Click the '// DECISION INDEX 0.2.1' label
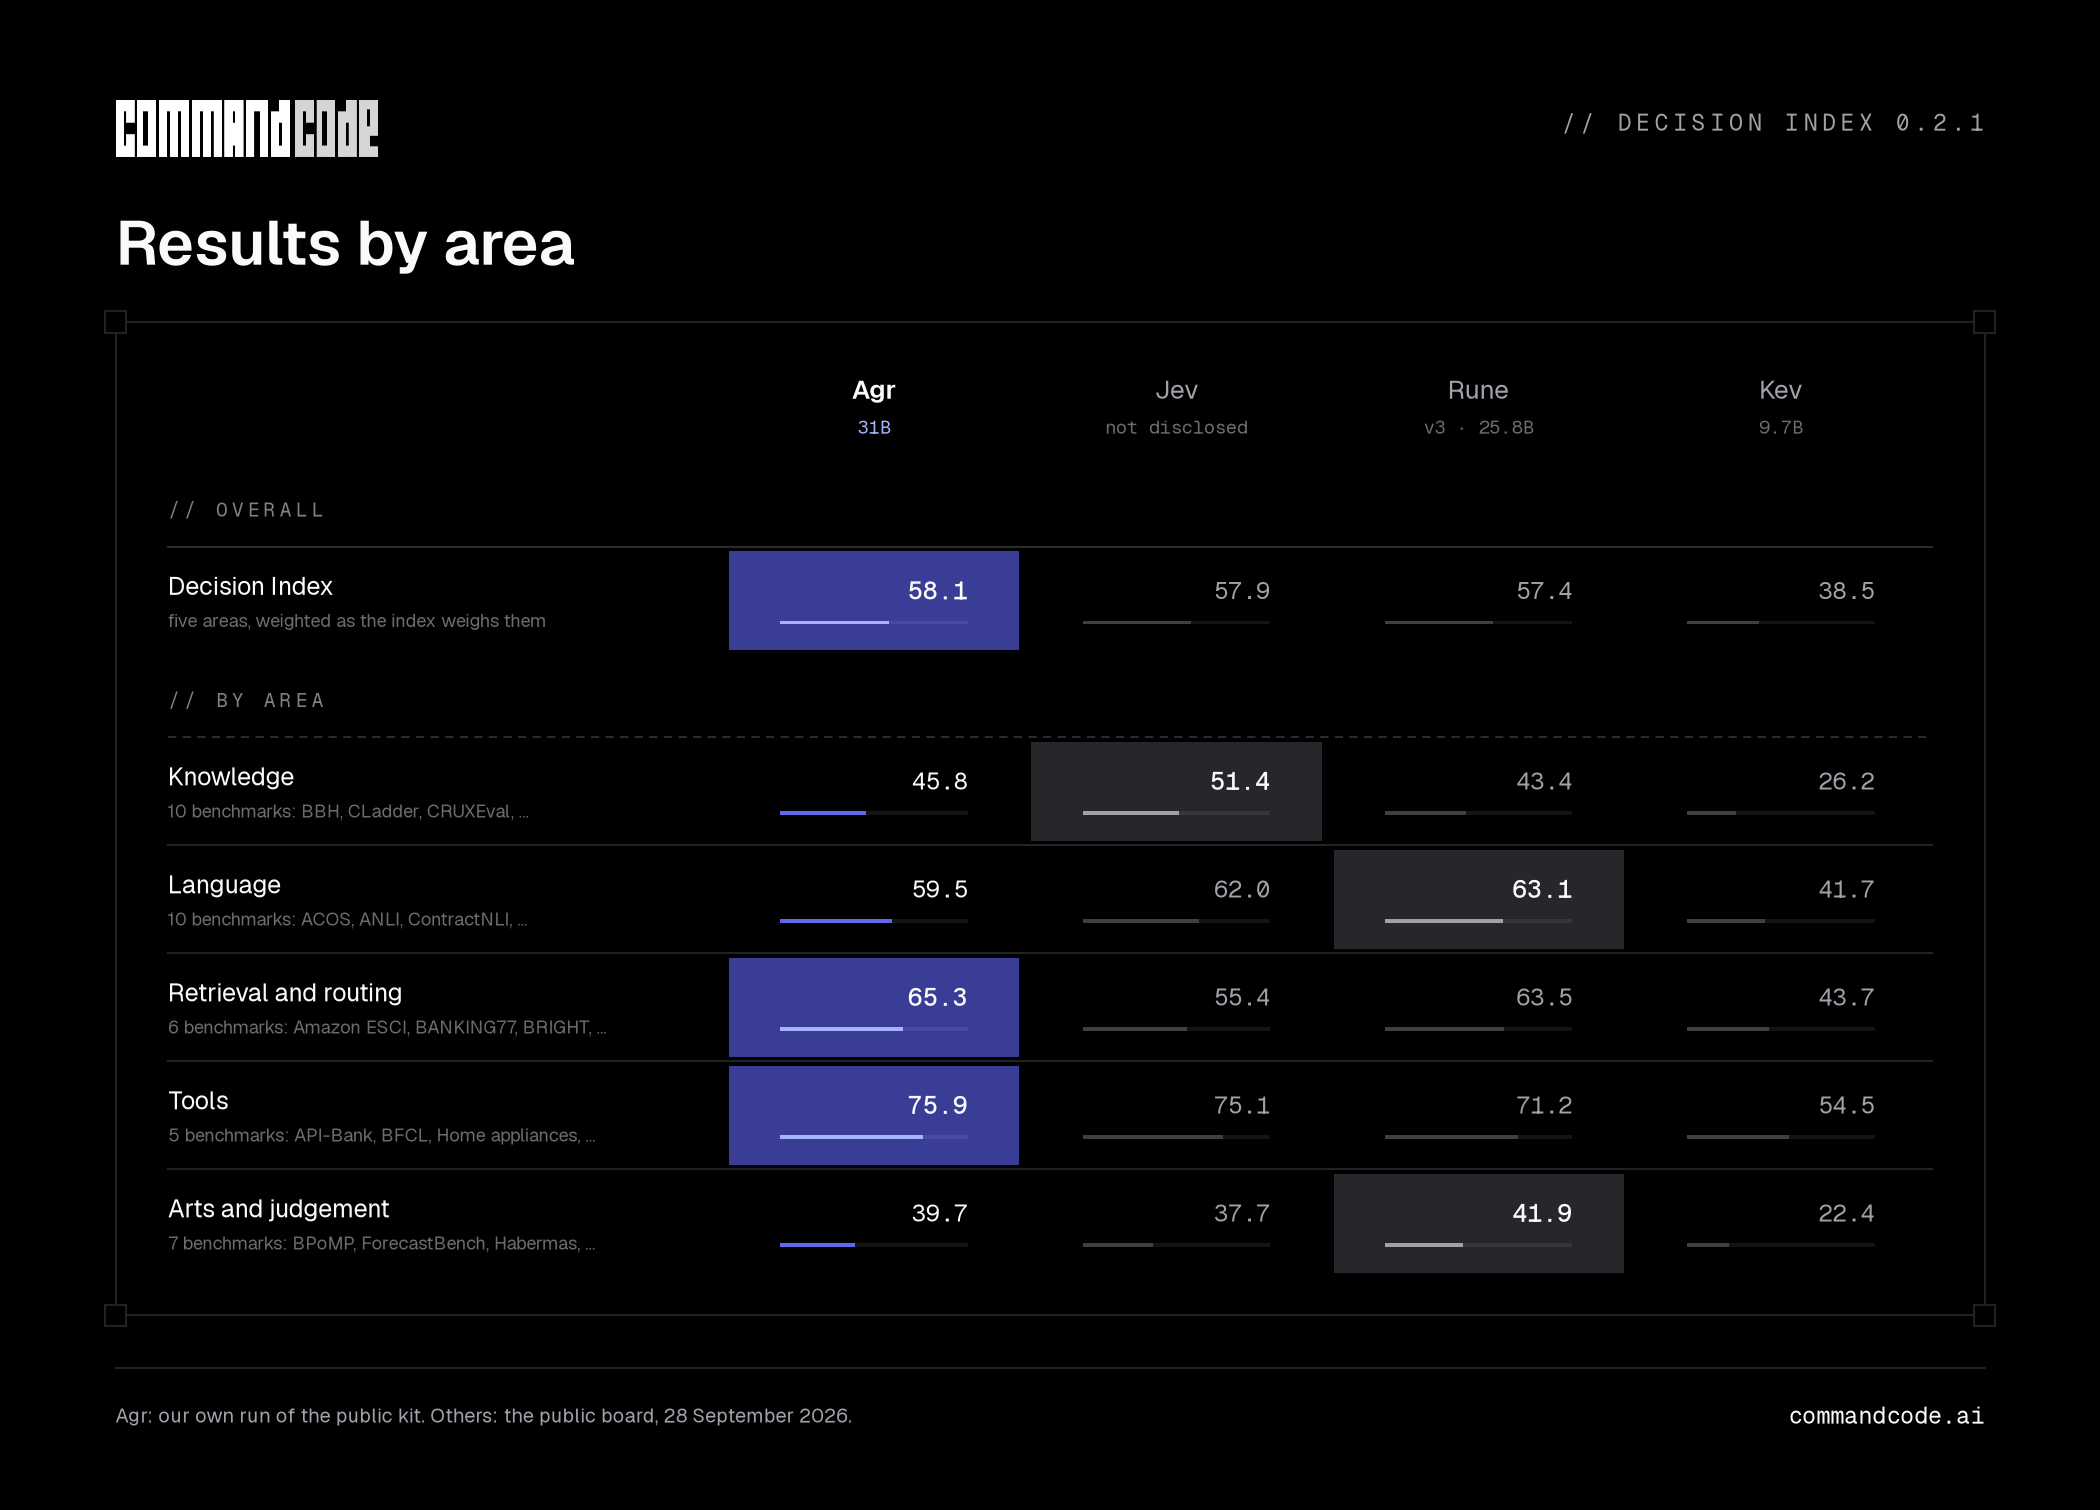Screen dimensions: 2100x1510 [1774, 123]
